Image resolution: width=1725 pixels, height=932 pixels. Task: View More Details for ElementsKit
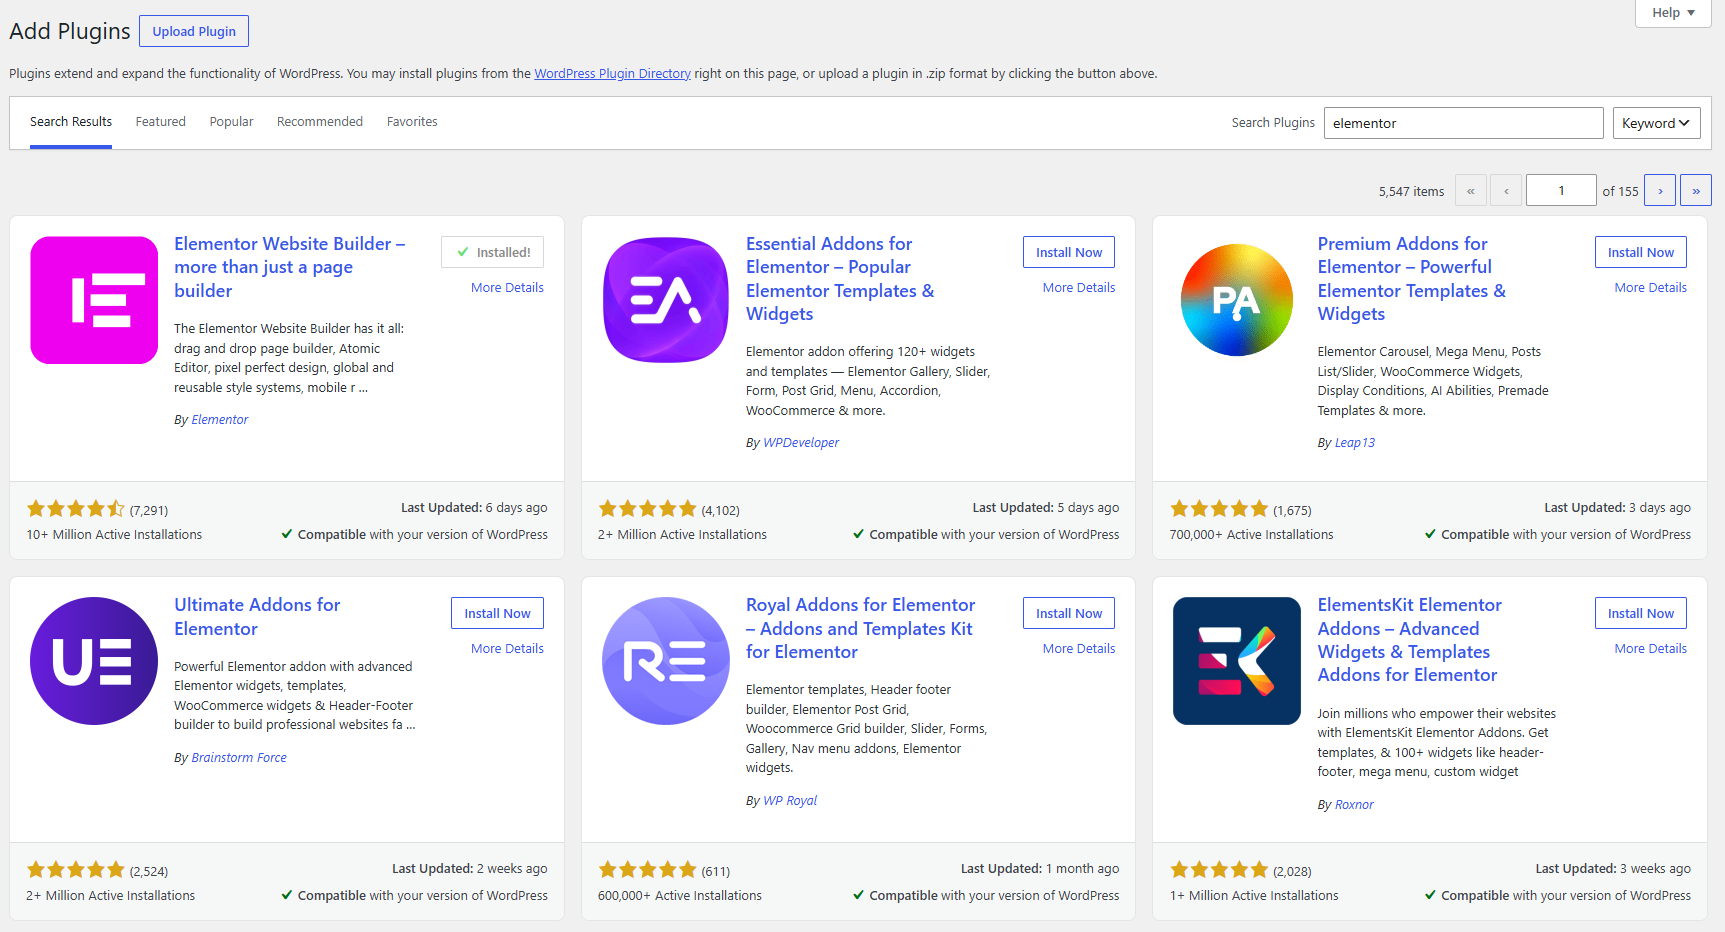[x=1650, y=649]
